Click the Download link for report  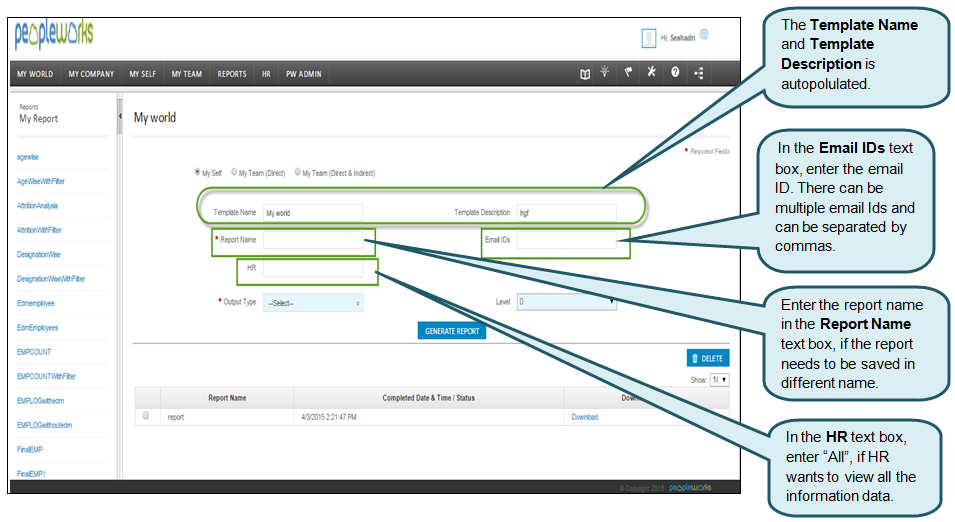[x=584, y=417]
